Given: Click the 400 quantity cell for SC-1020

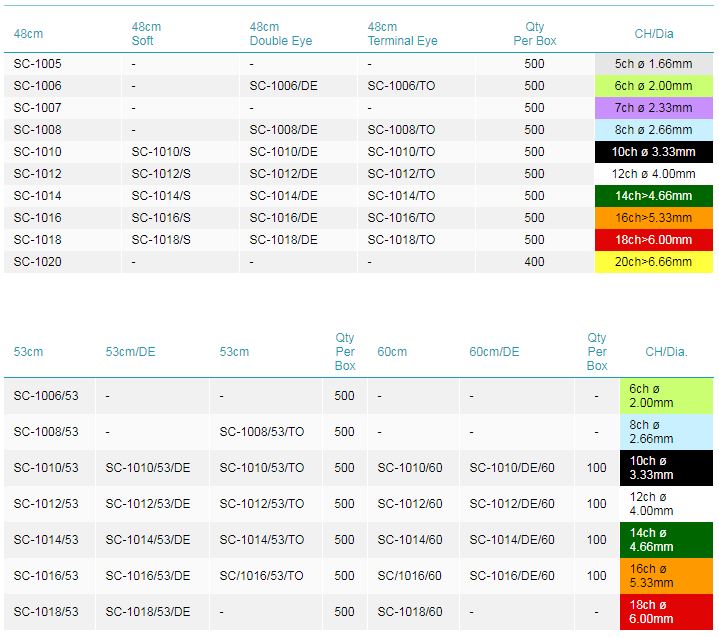Looking at the screenshot, I should [535, 262].
